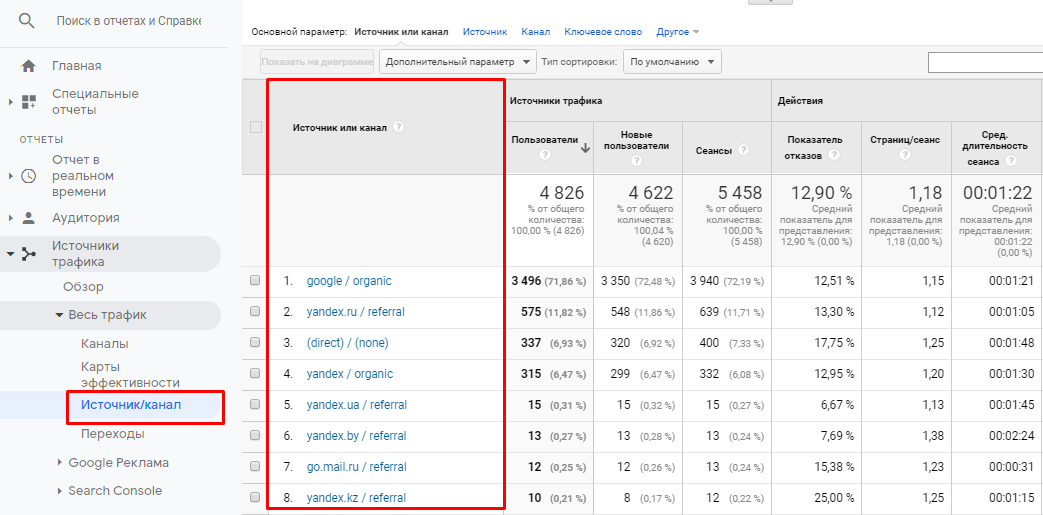The width and height of the screenshot is (1043, 515).
Task: Open the yandex.ru / referral link
Action: point(355,312)
